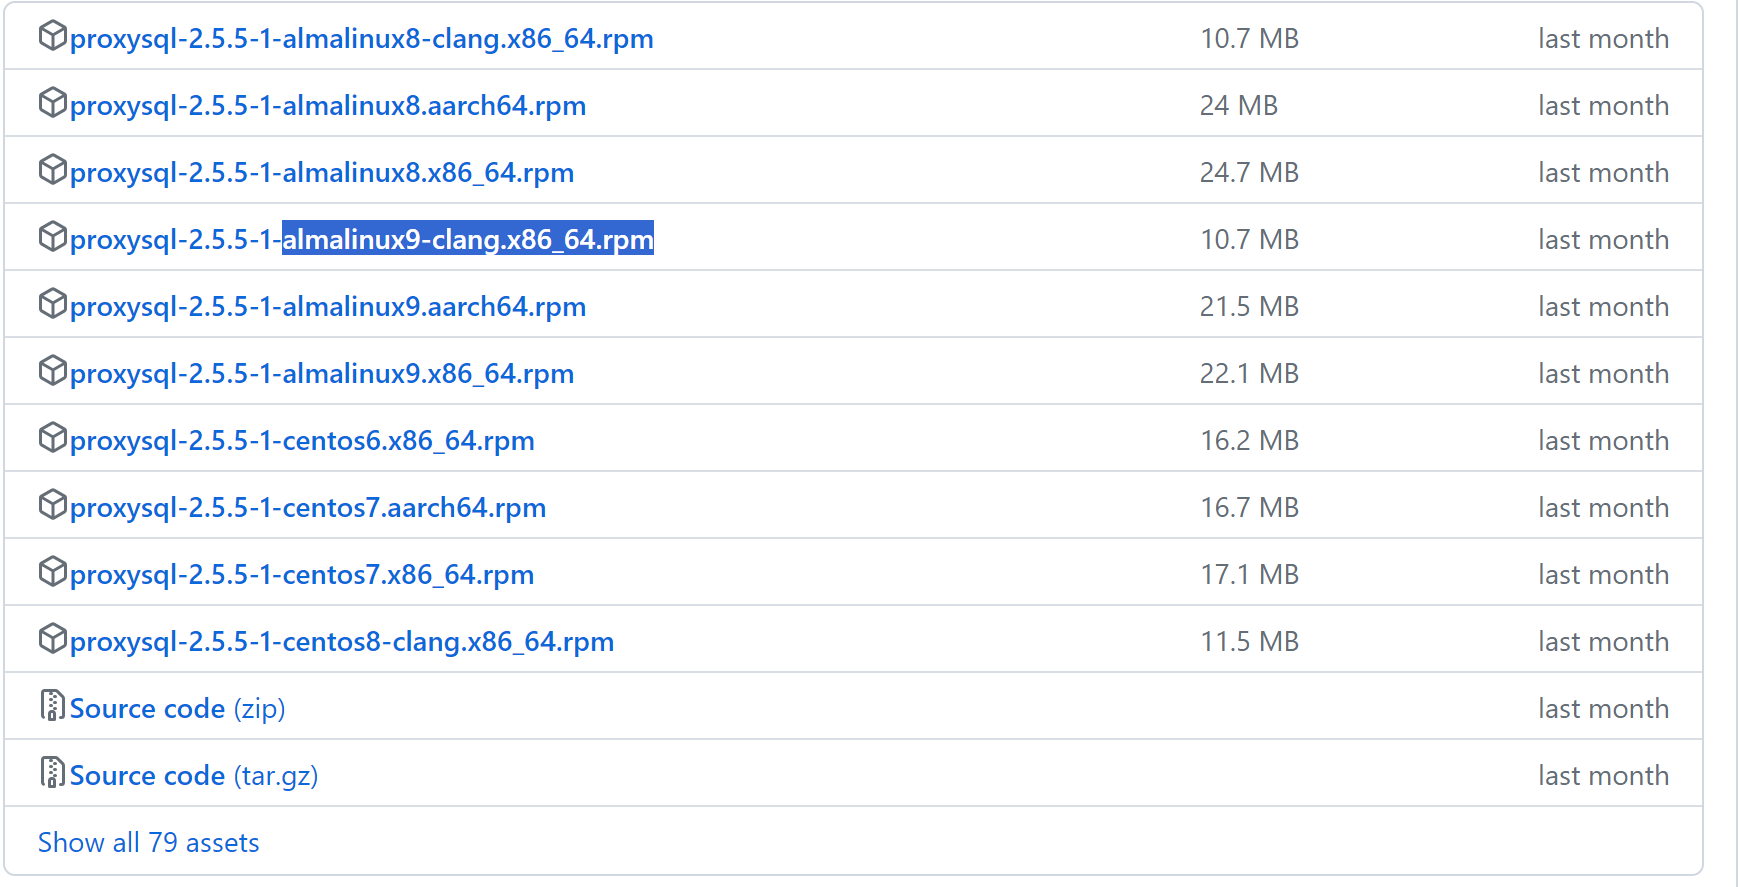Click last month timestamp on centos8-clang row
The width and height of the screenshot is (1740, 887).
coord(1603,642)
